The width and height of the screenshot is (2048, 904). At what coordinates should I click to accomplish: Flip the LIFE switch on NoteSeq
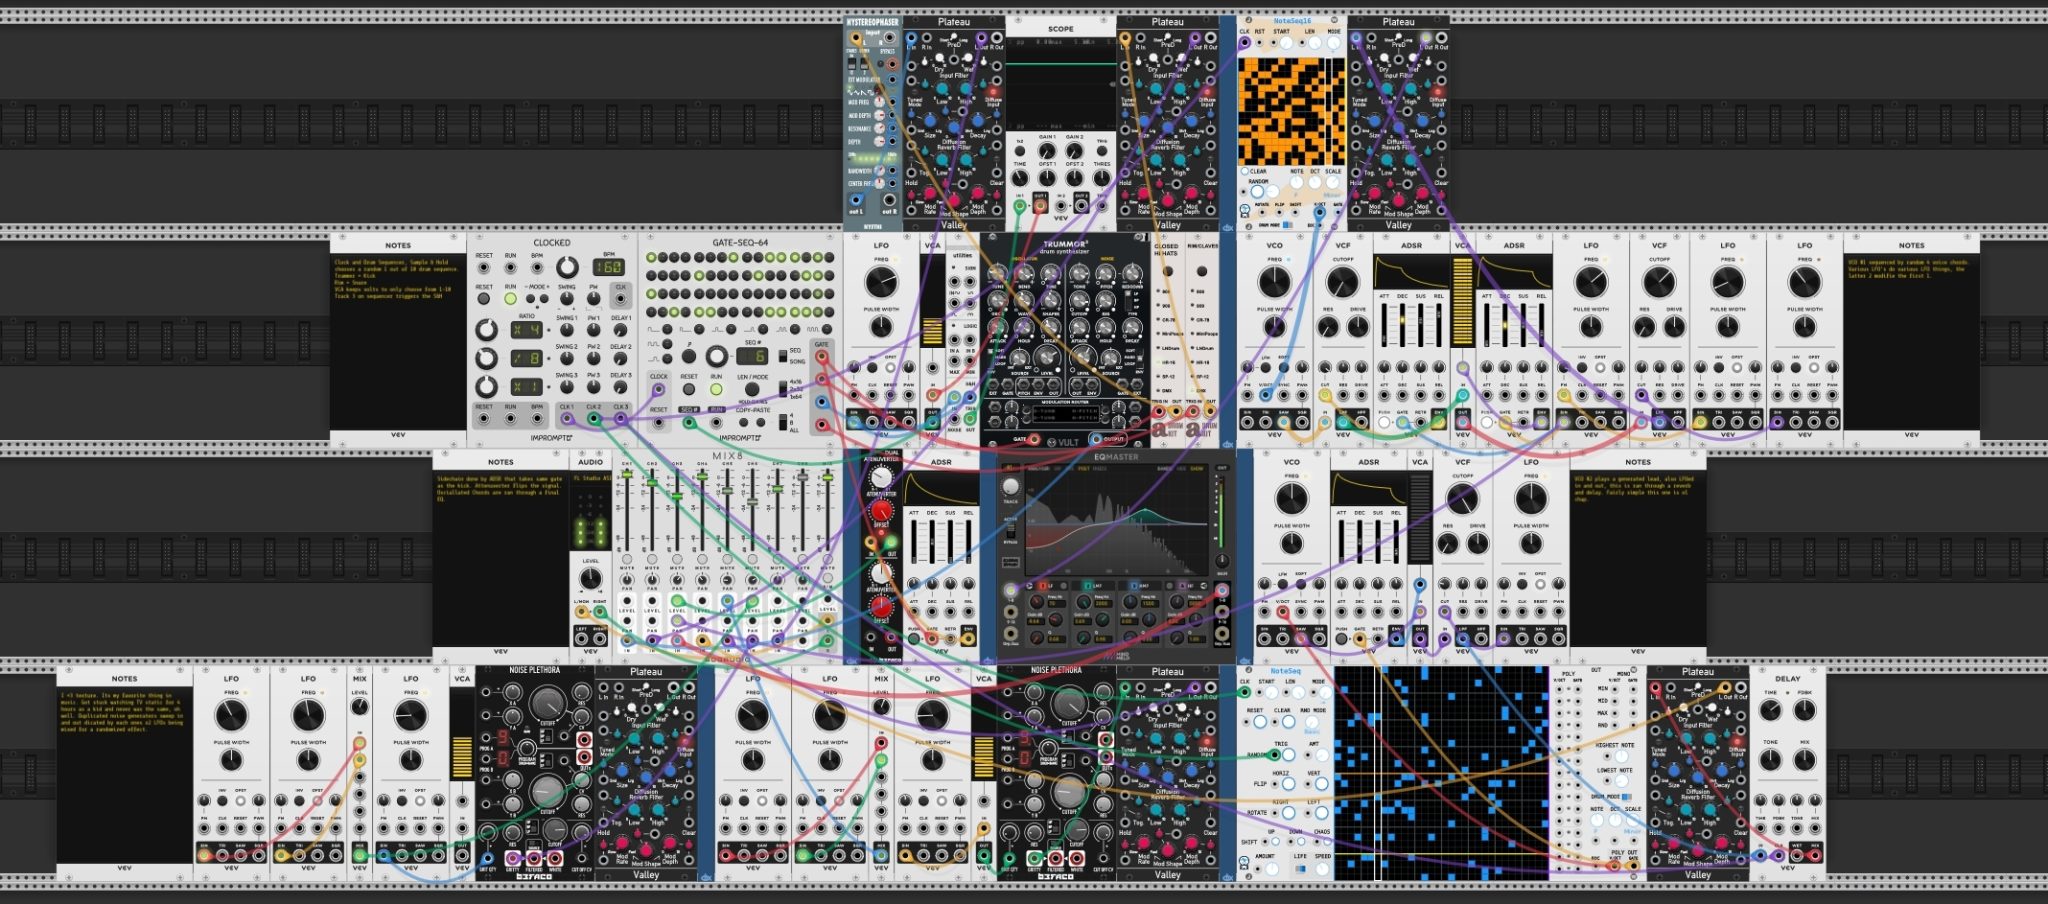tap(1299, 869)
